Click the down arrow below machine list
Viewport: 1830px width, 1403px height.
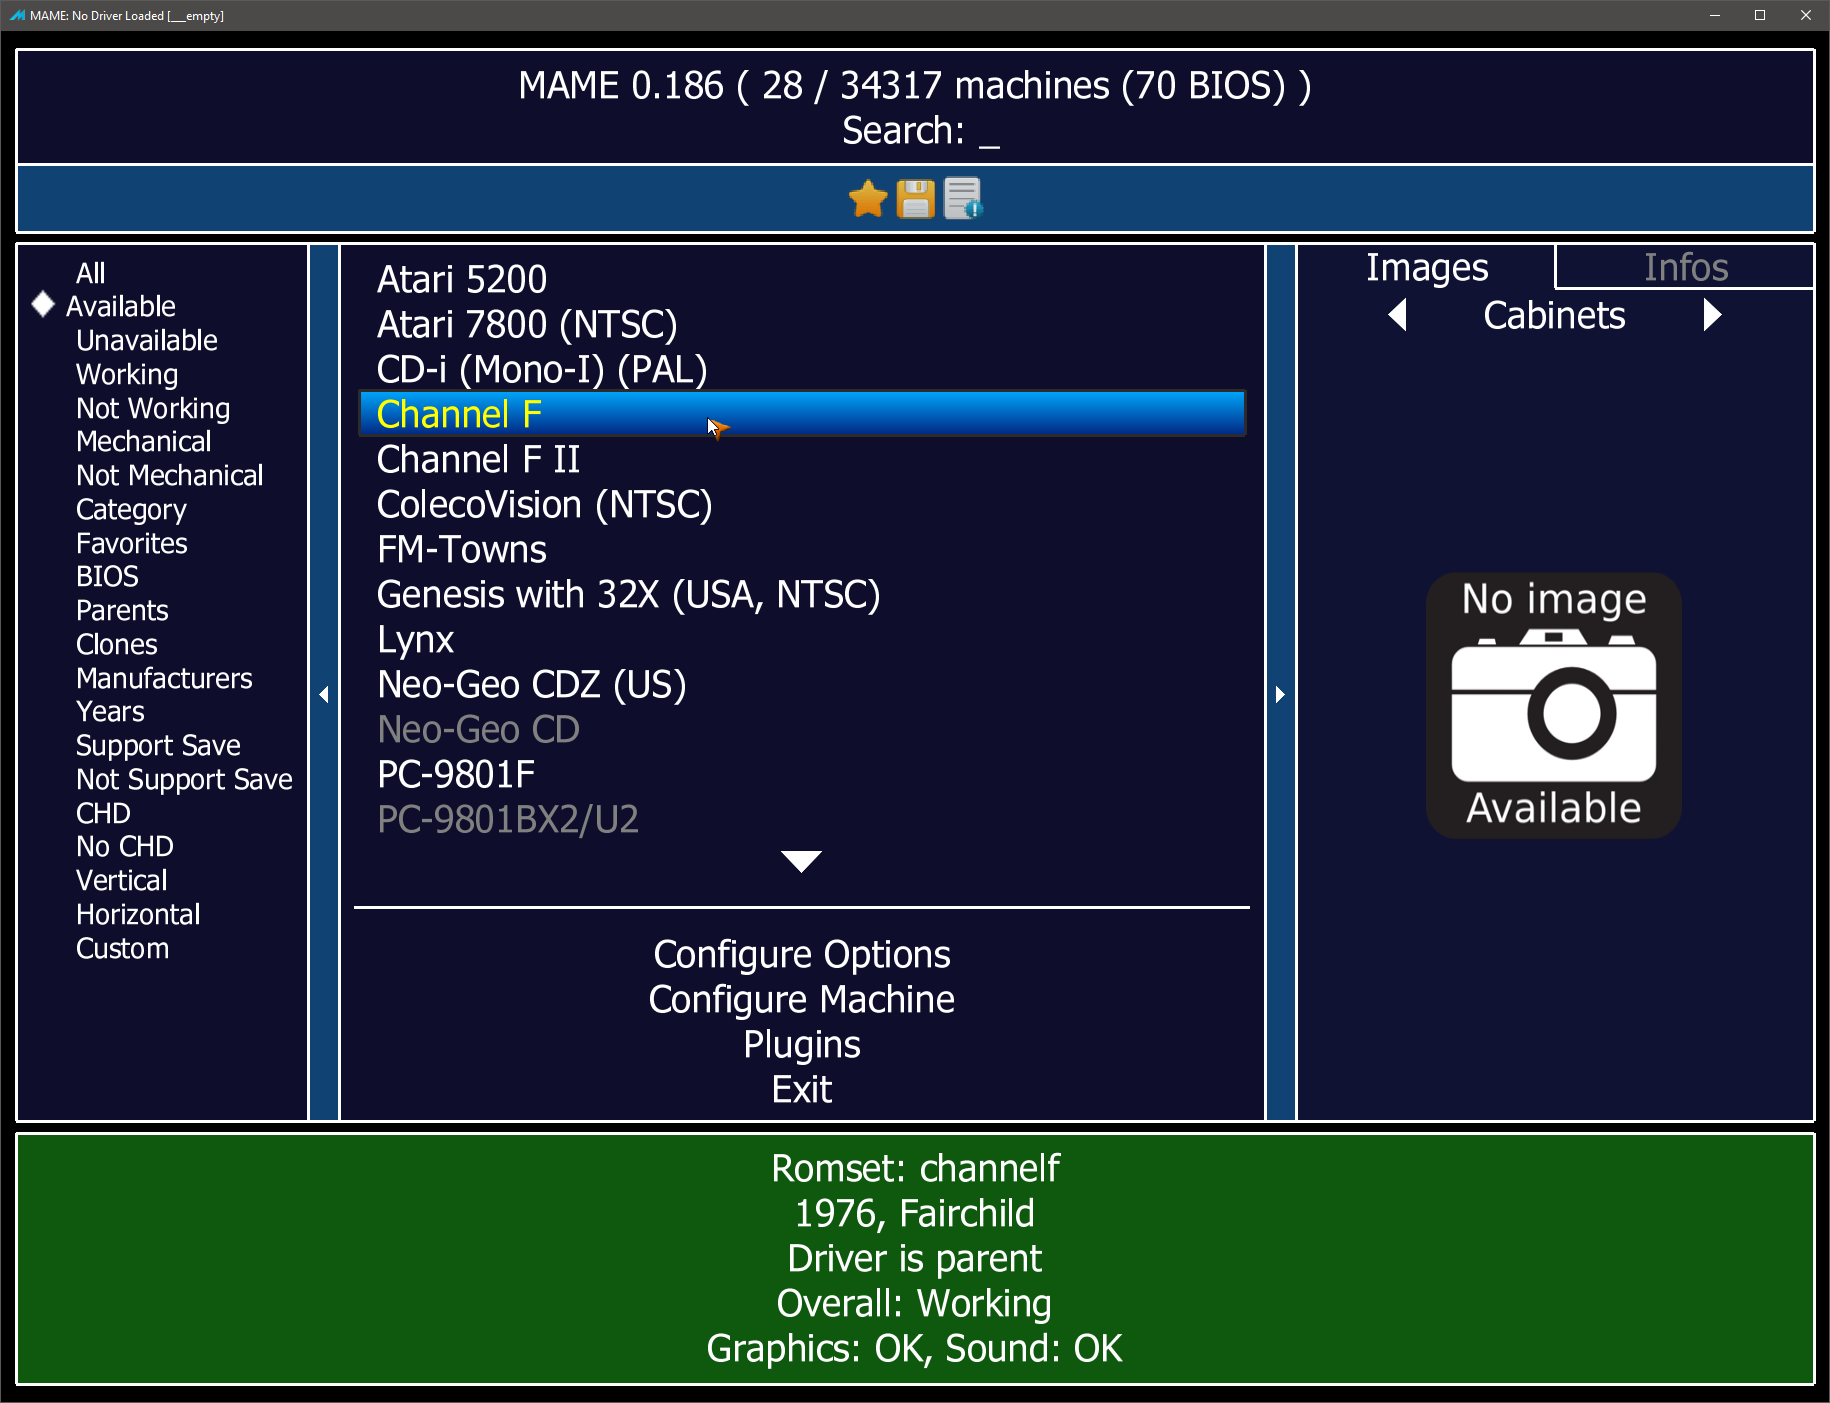[801, 861]
